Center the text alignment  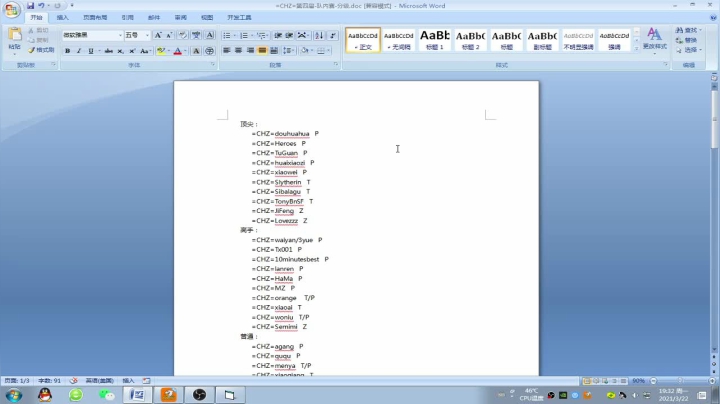pyautogui.click(x=238, y=50)
